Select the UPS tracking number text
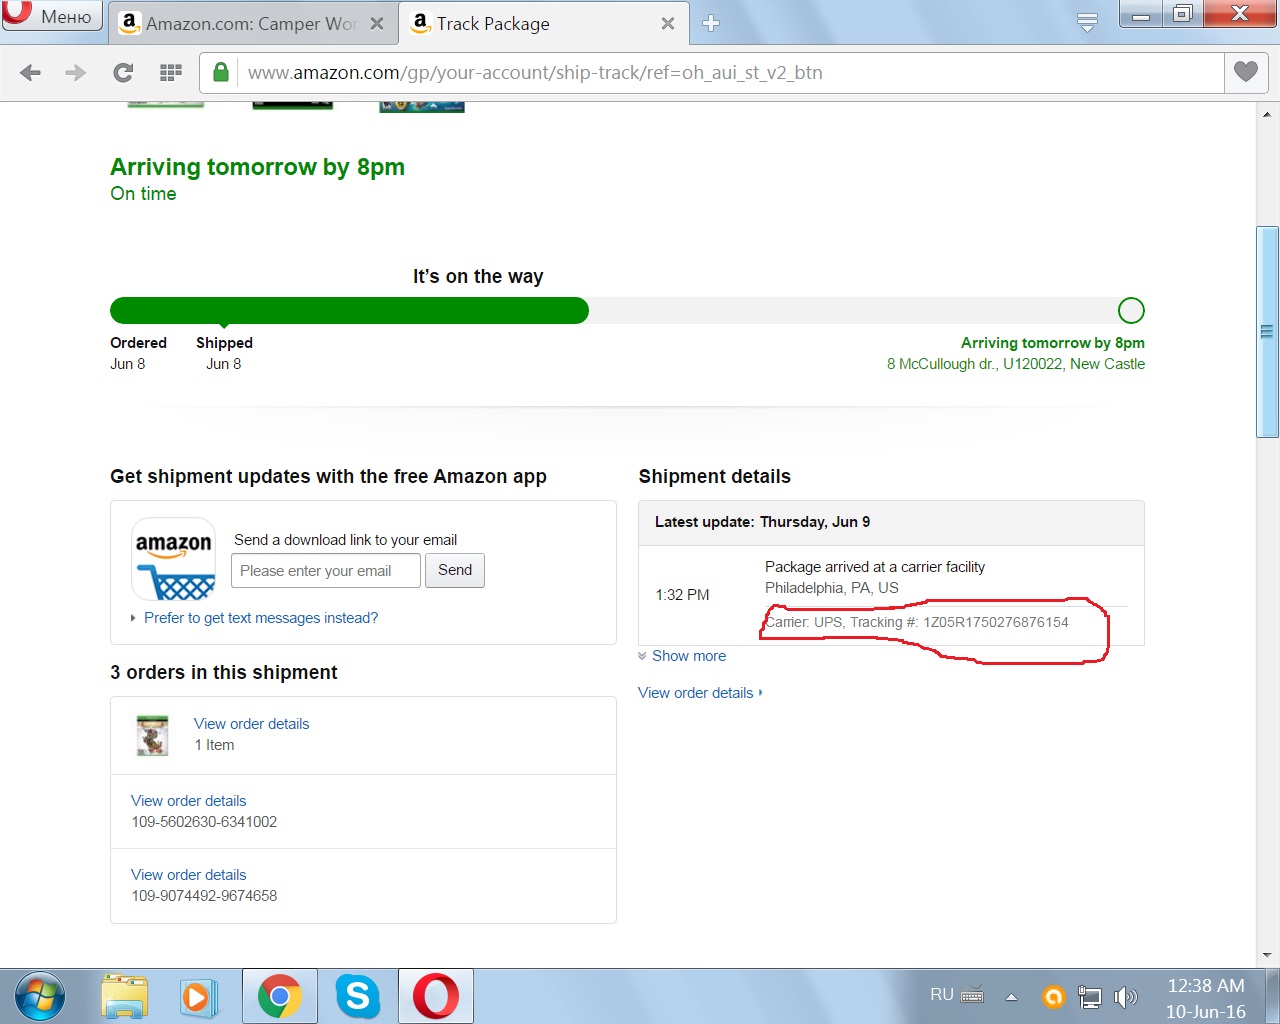Viewport: 1280px width, 1024px height. [995, 622]
